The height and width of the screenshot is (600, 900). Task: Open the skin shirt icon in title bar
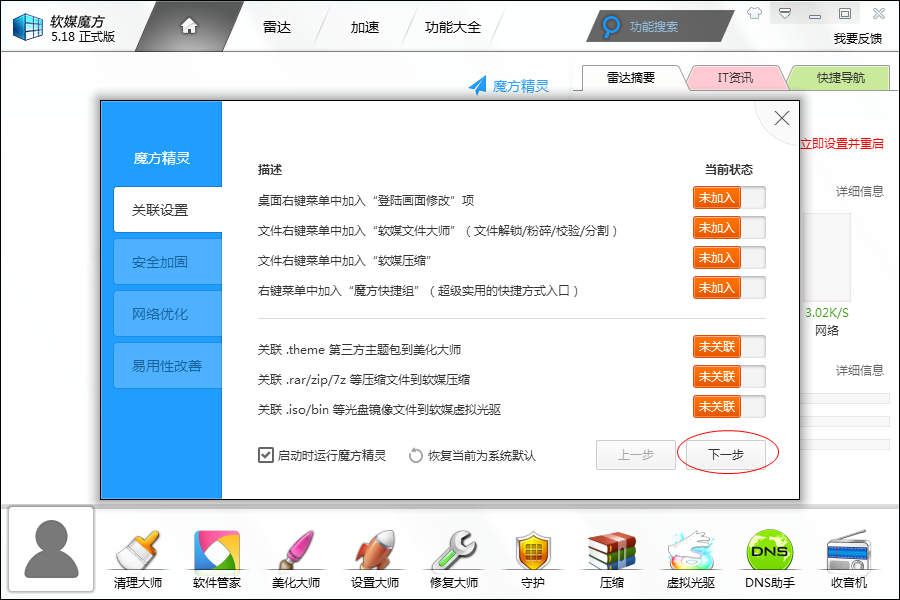tap(754, 13)
